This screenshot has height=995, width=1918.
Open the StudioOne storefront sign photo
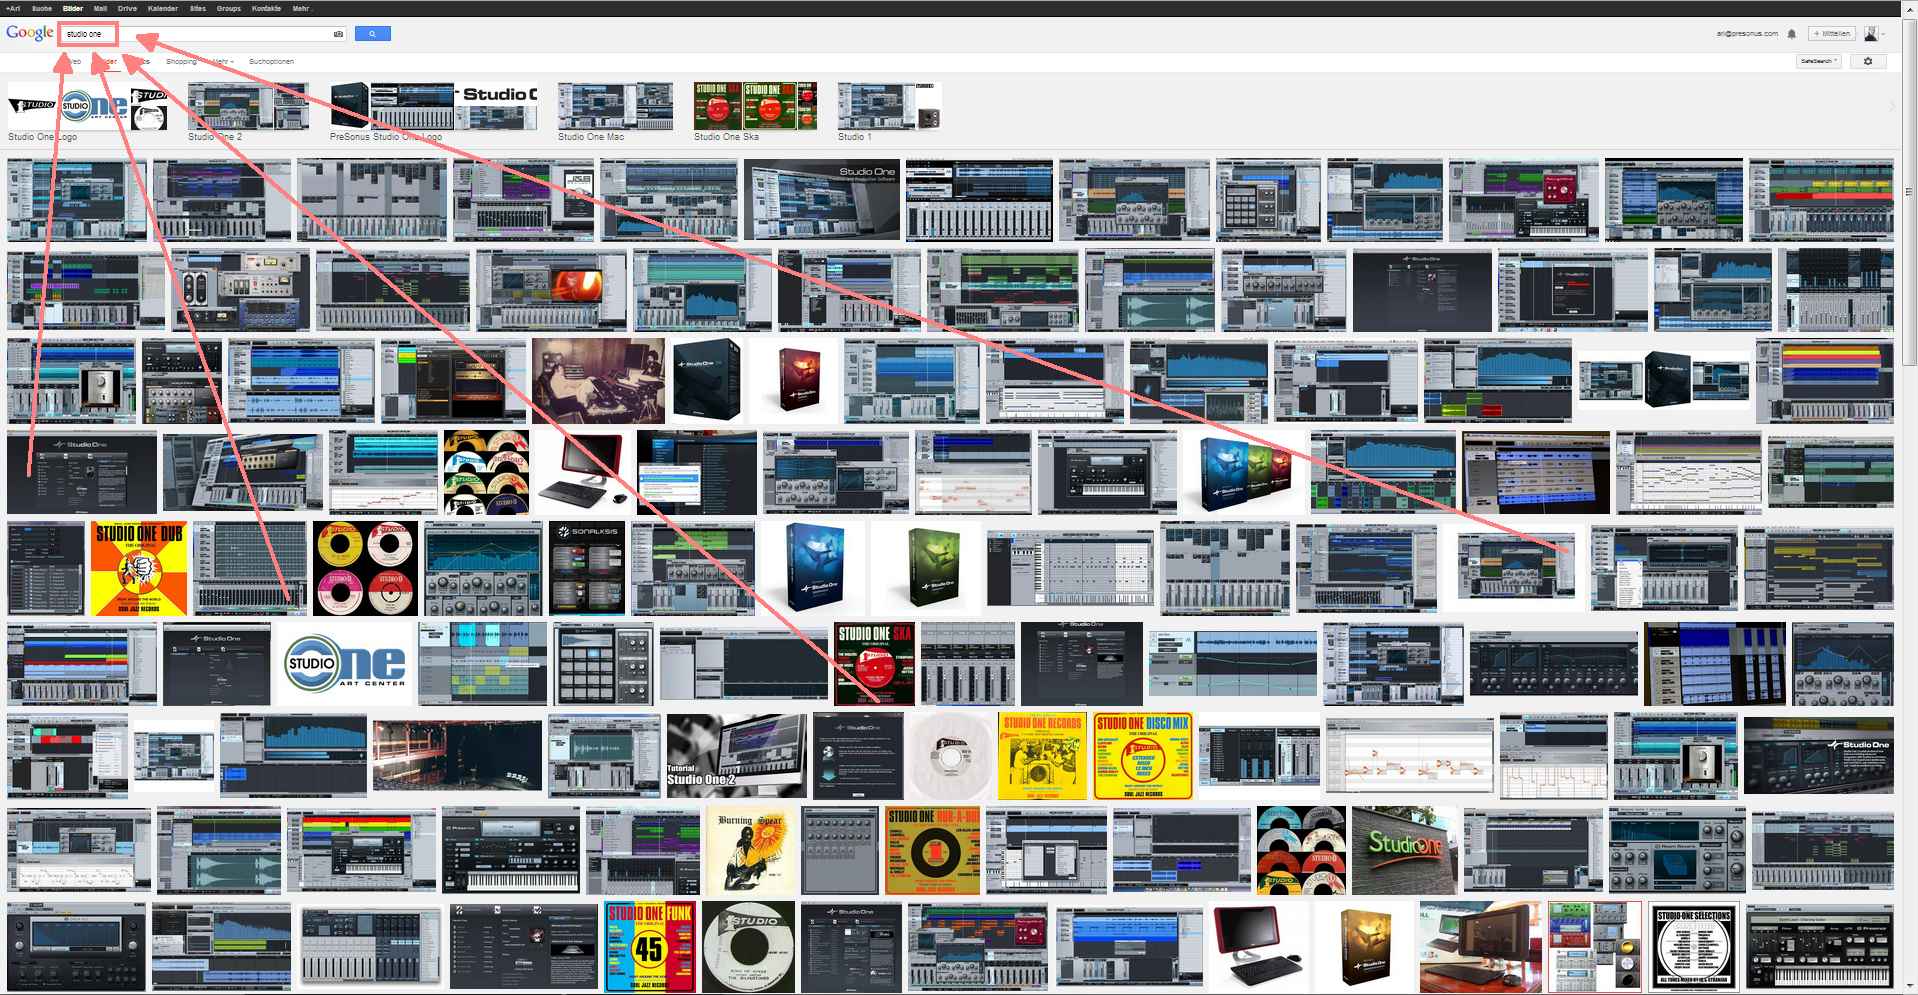tap(1403, 851)
